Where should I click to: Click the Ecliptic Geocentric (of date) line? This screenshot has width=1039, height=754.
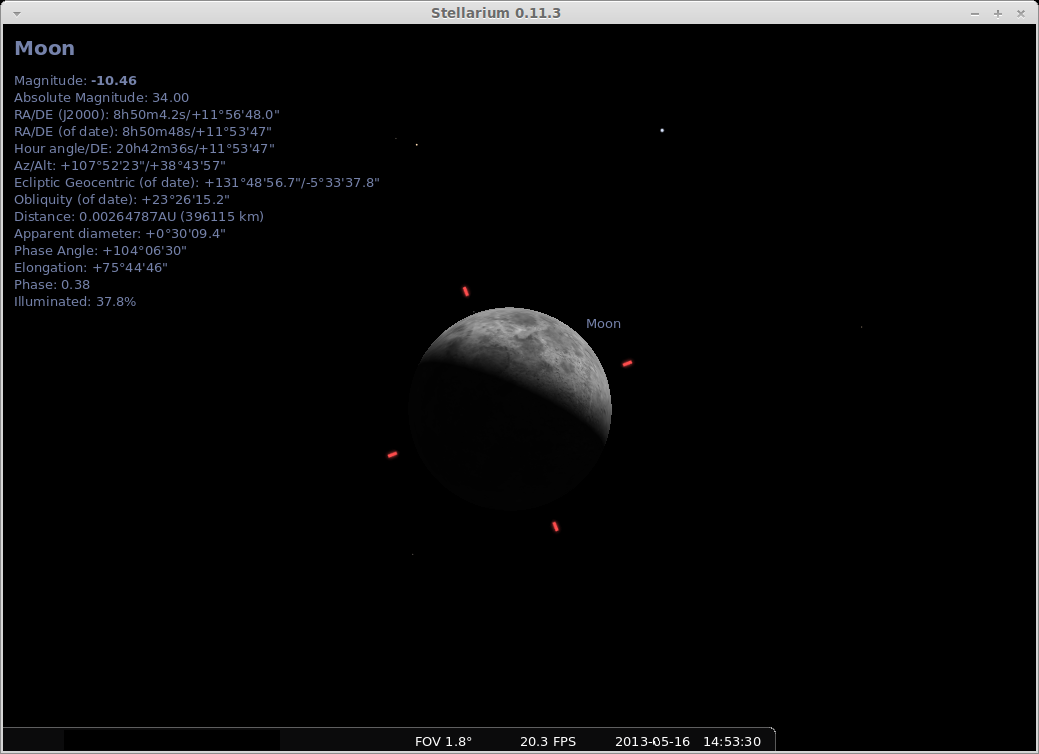[197, 182]
